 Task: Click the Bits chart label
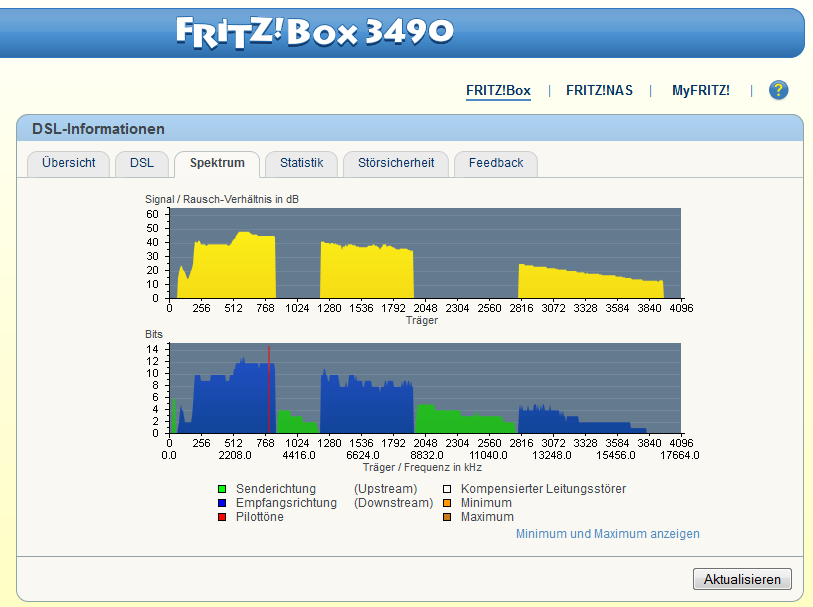pos(154,334)
